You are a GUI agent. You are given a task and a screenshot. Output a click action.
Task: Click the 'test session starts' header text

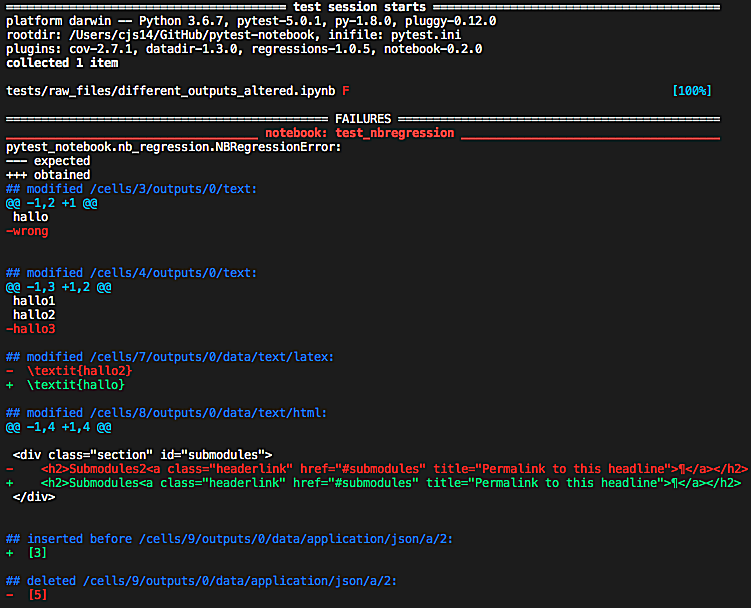[359, 7]
